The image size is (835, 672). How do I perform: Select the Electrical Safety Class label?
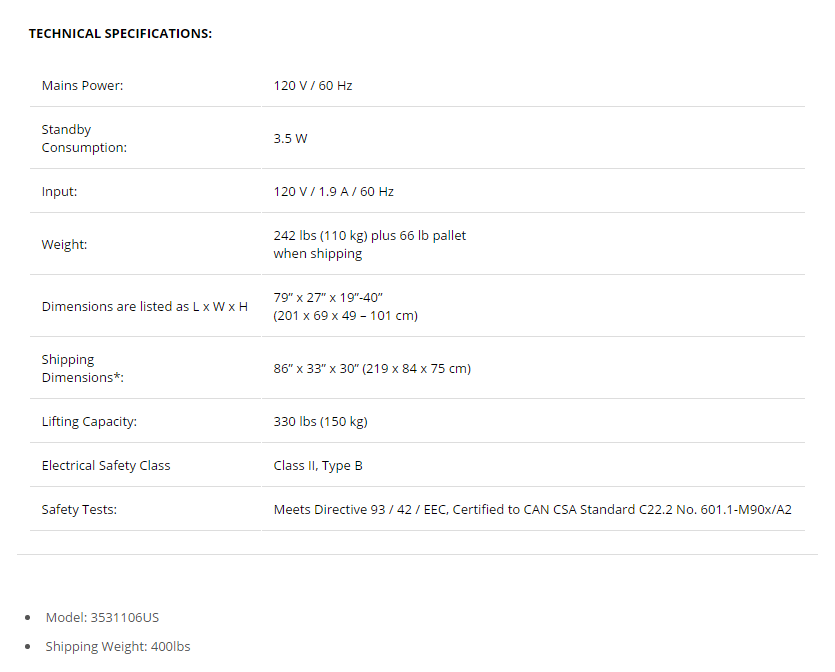[106, 465]
